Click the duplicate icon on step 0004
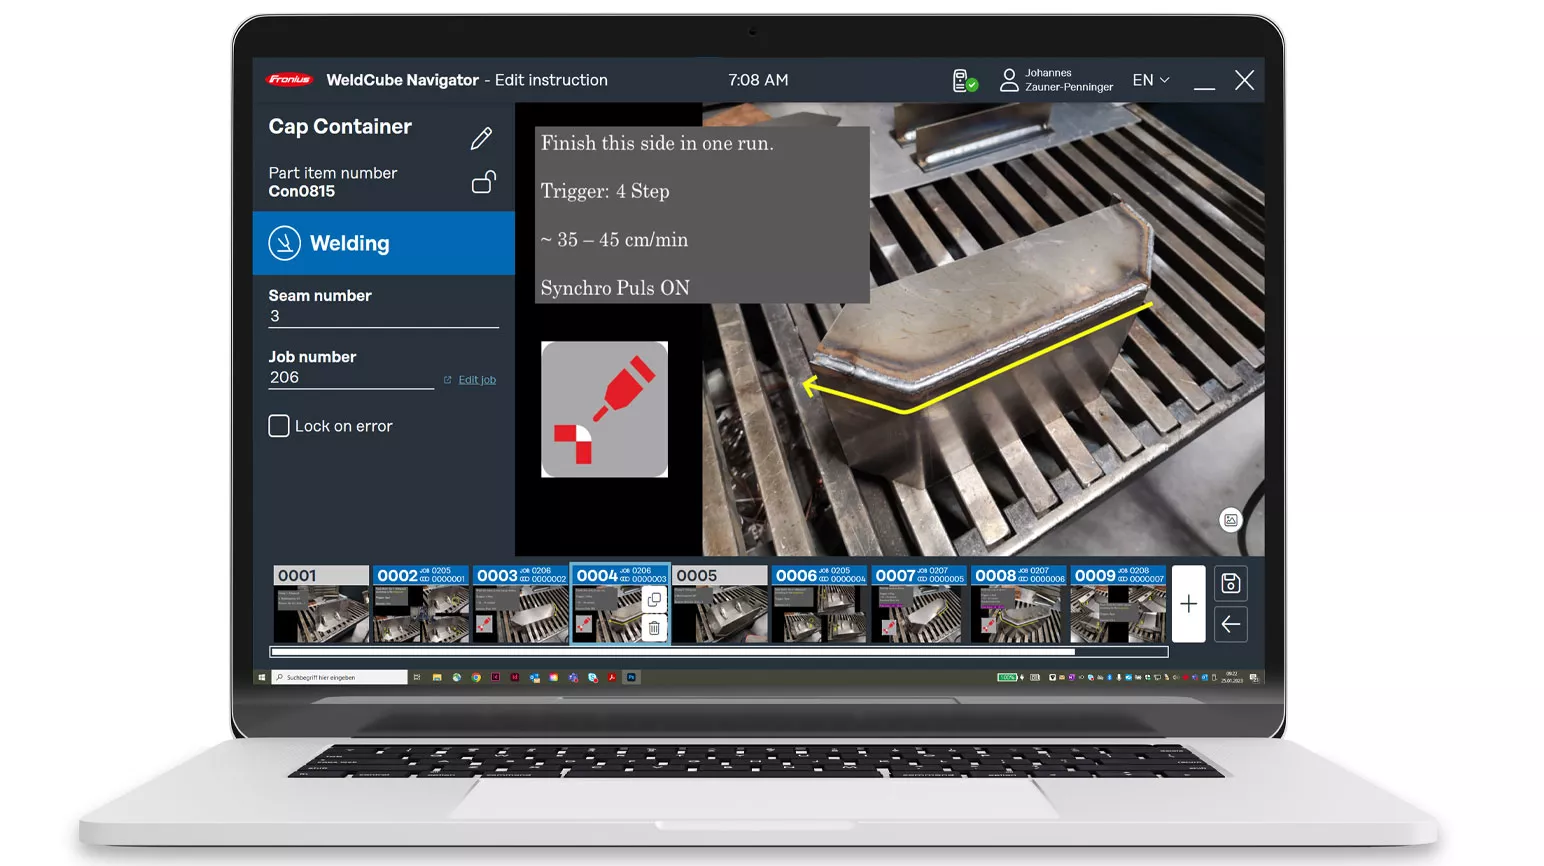The height and width of the screenshot is (866, 1544). coord(654,600)
